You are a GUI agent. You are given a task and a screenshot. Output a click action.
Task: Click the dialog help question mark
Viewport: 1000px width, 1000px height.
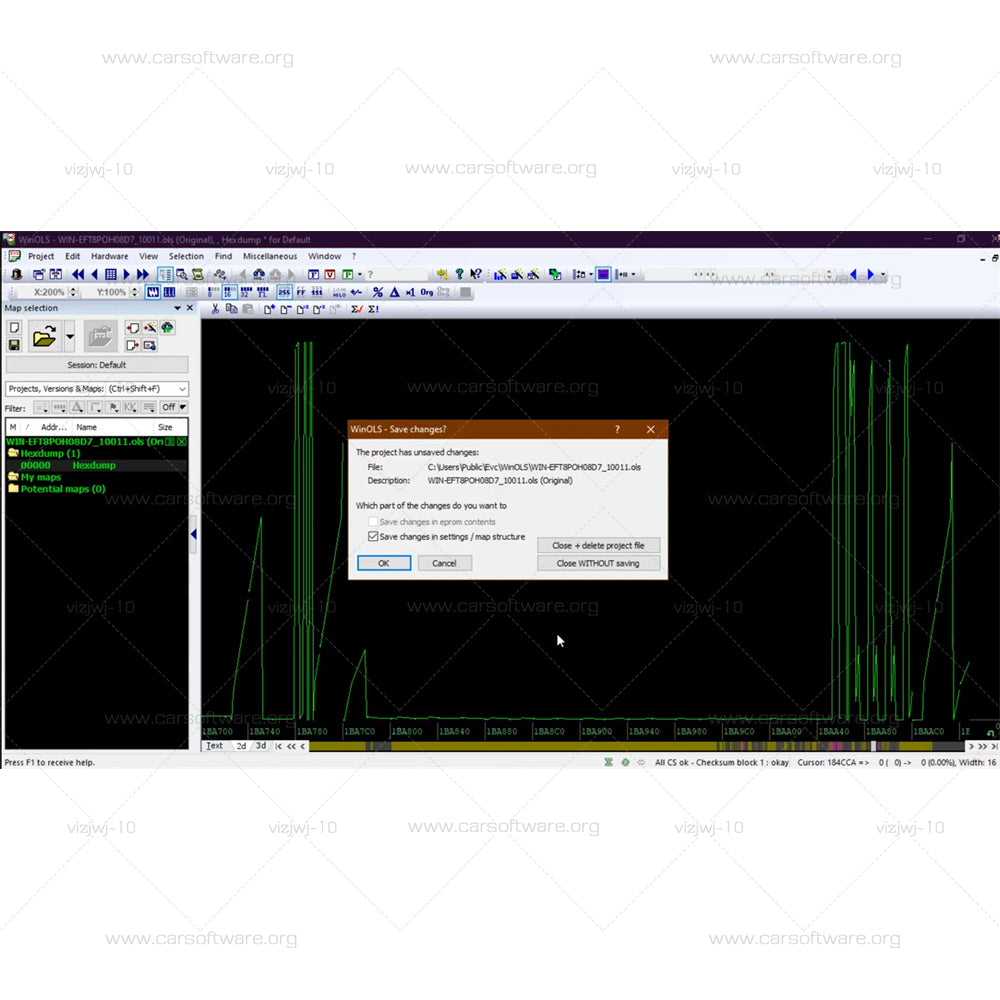coord(617,429)
